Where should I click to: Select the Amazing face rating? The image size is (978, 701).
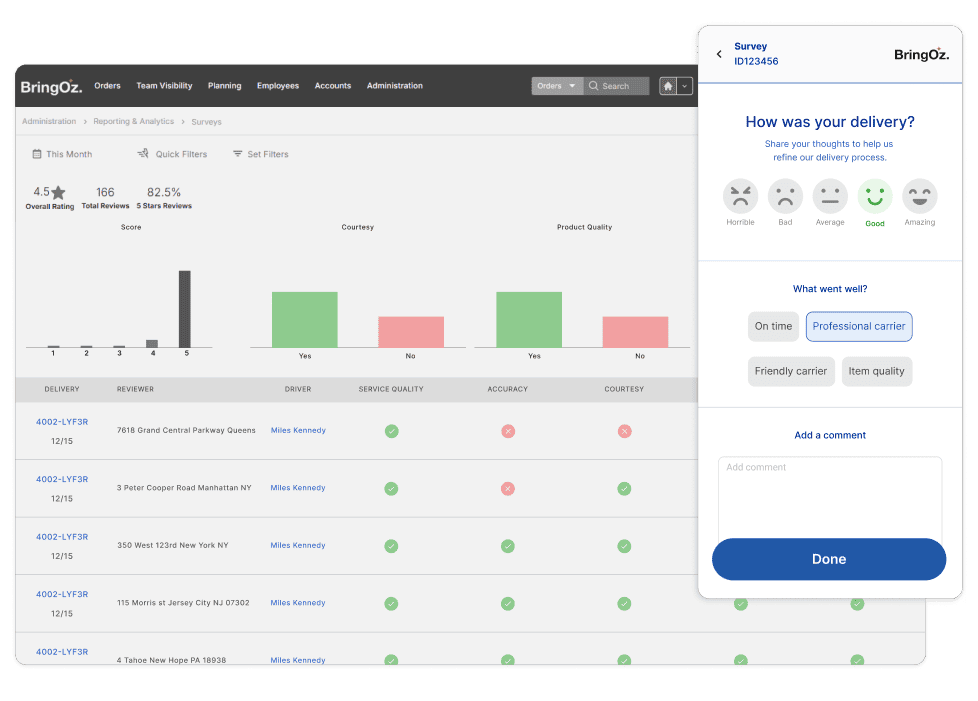pos(920,196)
